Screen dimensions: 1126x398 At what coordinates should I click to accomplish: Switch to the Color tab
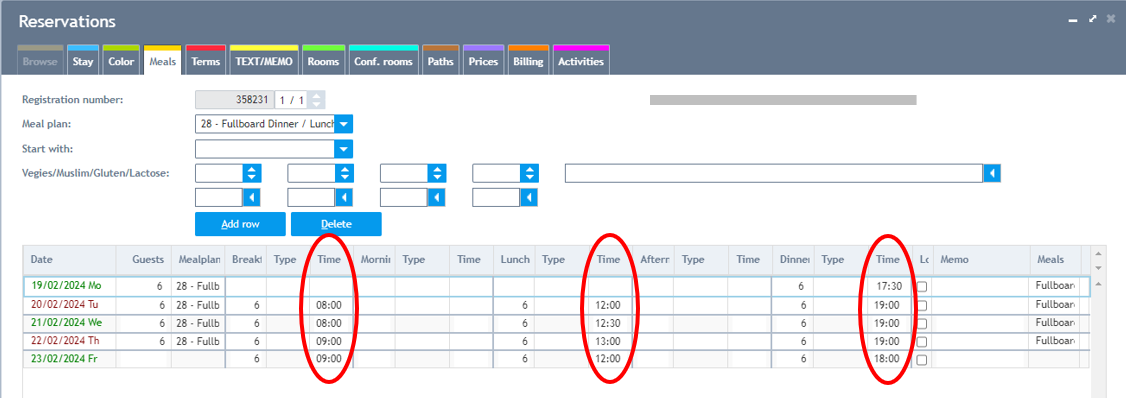pos(121,61)
